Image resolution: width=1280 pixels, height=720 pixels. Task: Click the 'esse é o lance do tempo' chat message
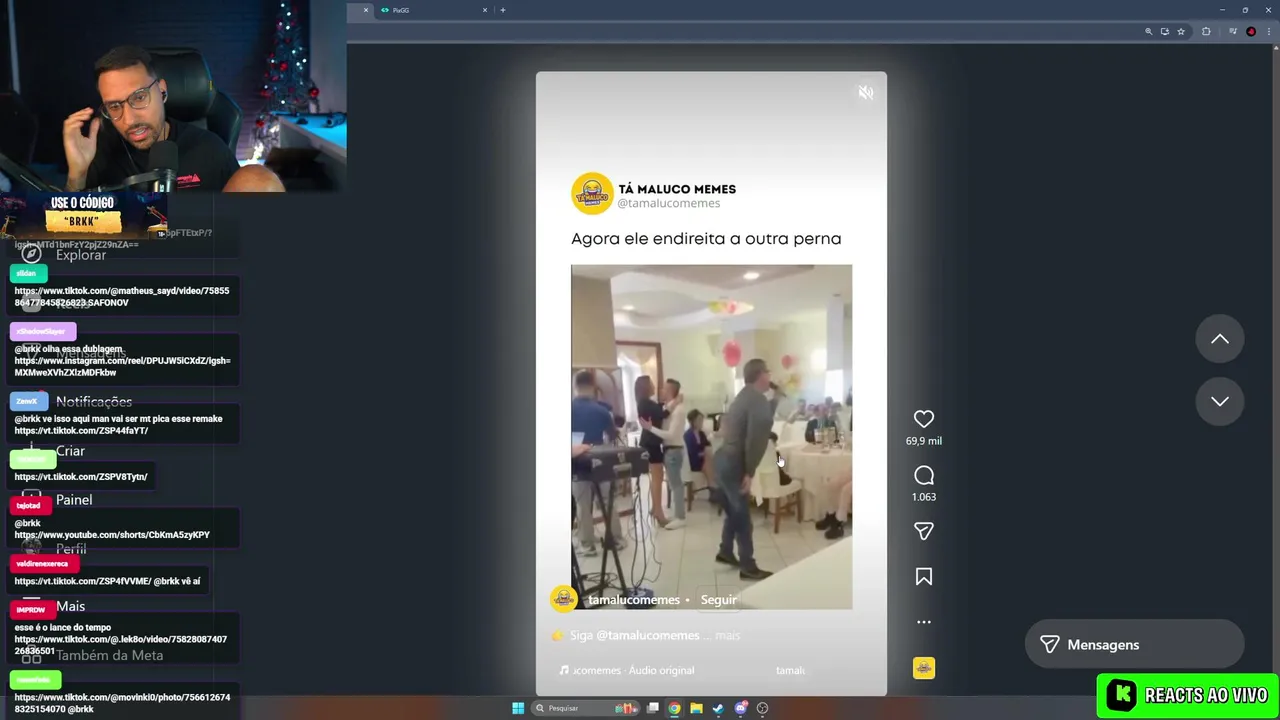(63, 628)
